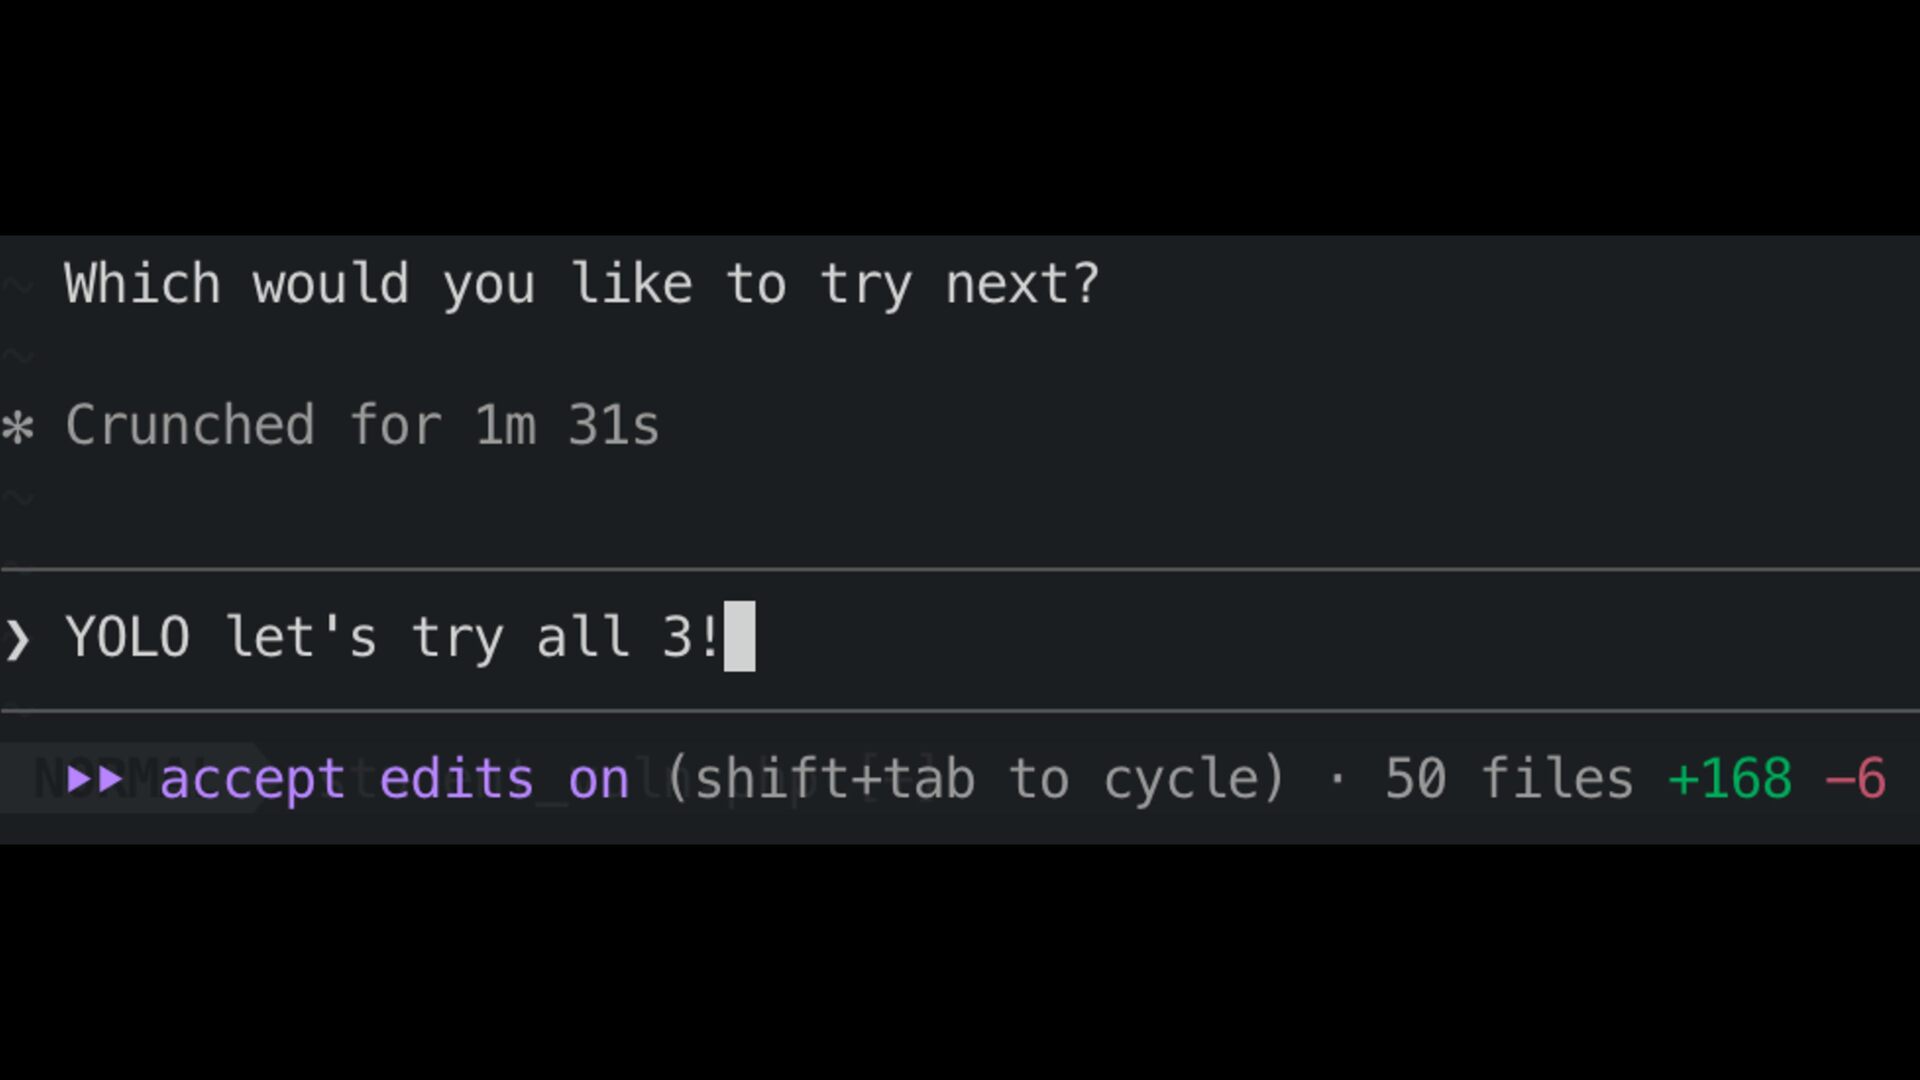Viewport: 1920px width, 1080px height.
Task: Click the "1m 31s" duration text
Action: click(x=566, y=426)
